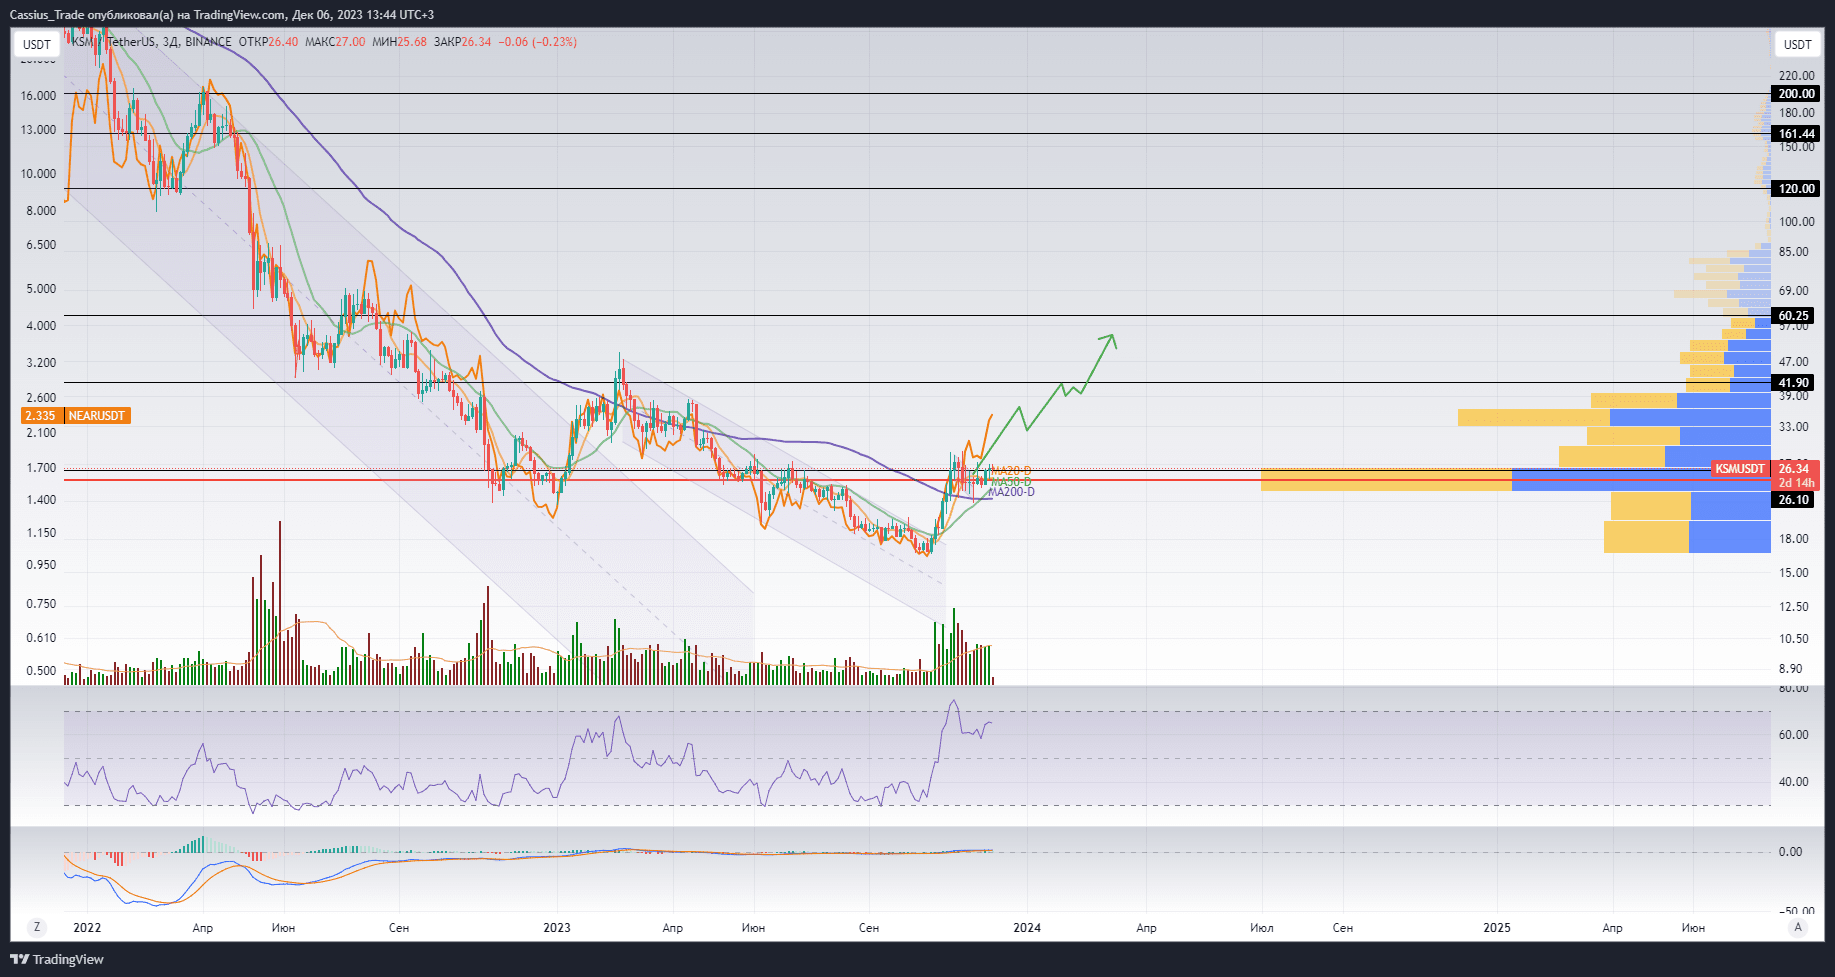1835x977 pixels.
Task: Click the 6.500 tick on the left price scale
Action: (41, 245)
